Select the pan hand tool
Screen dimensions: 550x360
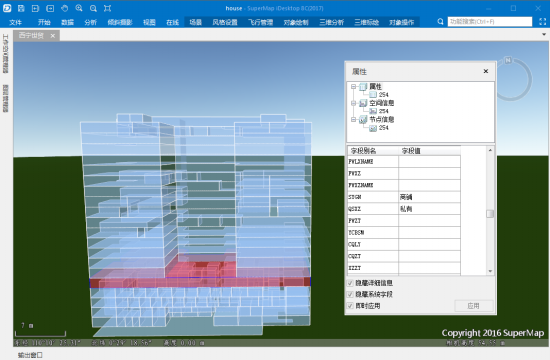[x=65, y=8]
